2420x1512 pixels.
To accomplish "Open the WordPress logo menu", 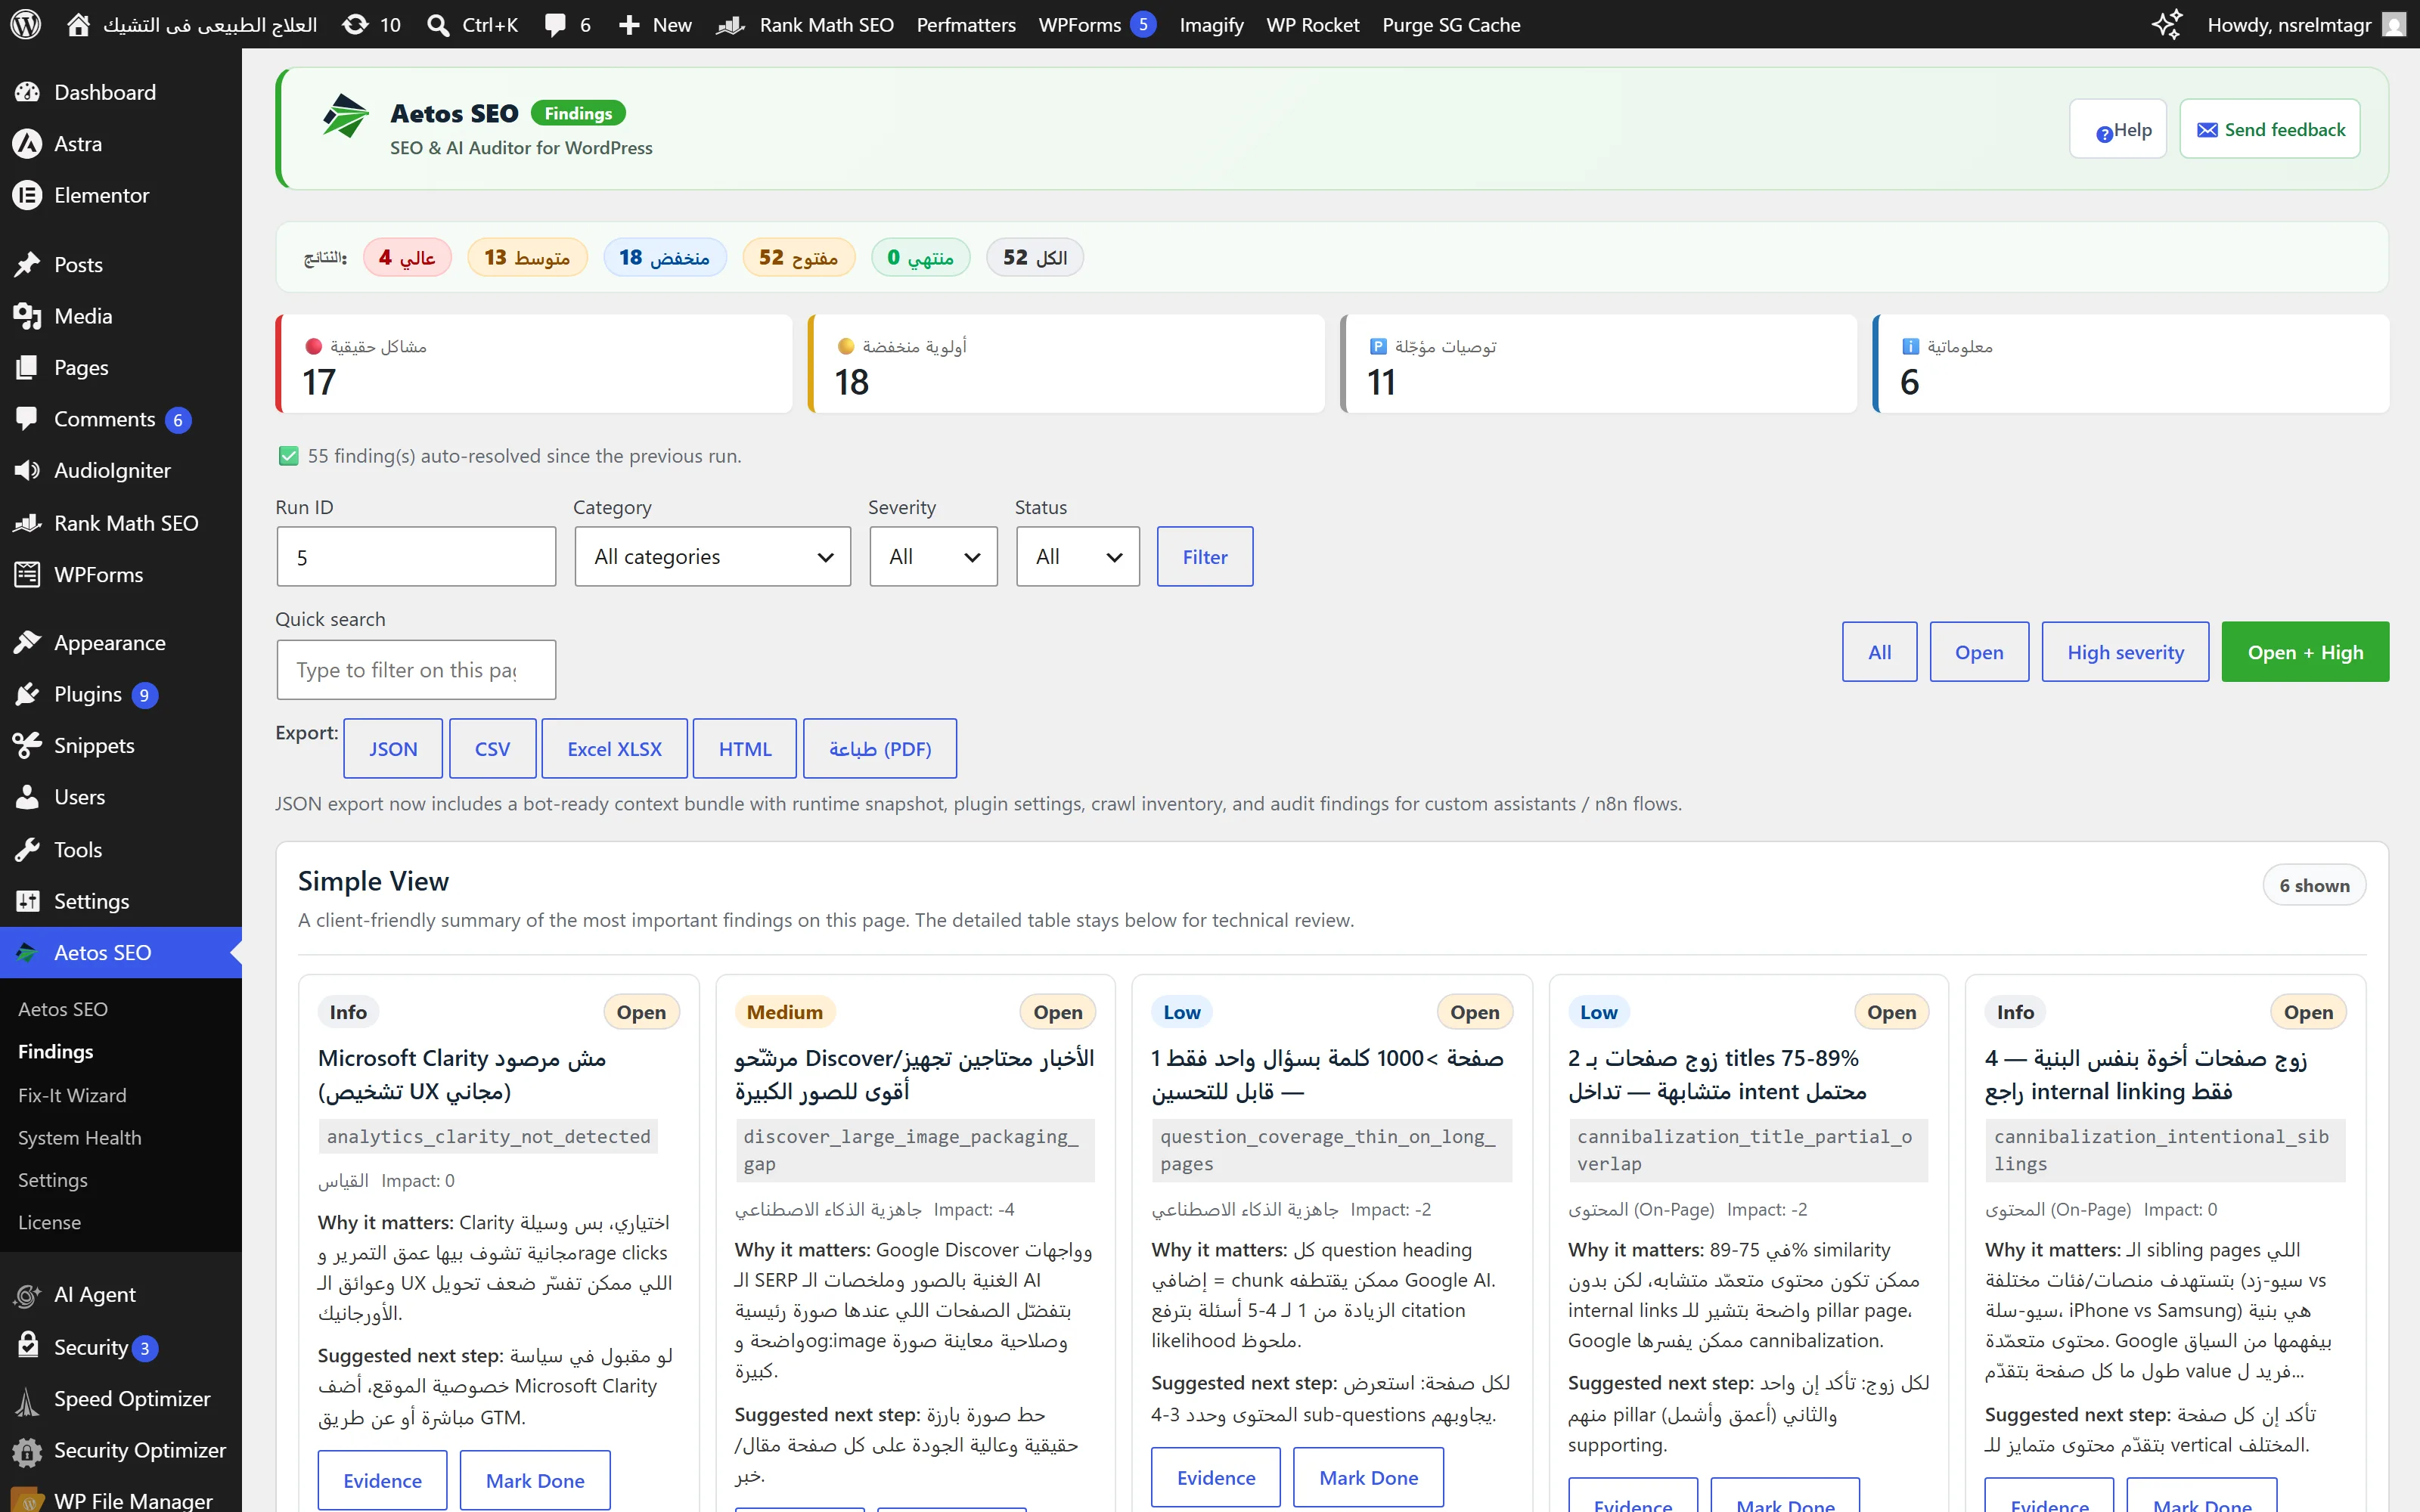I will (25, 24).
